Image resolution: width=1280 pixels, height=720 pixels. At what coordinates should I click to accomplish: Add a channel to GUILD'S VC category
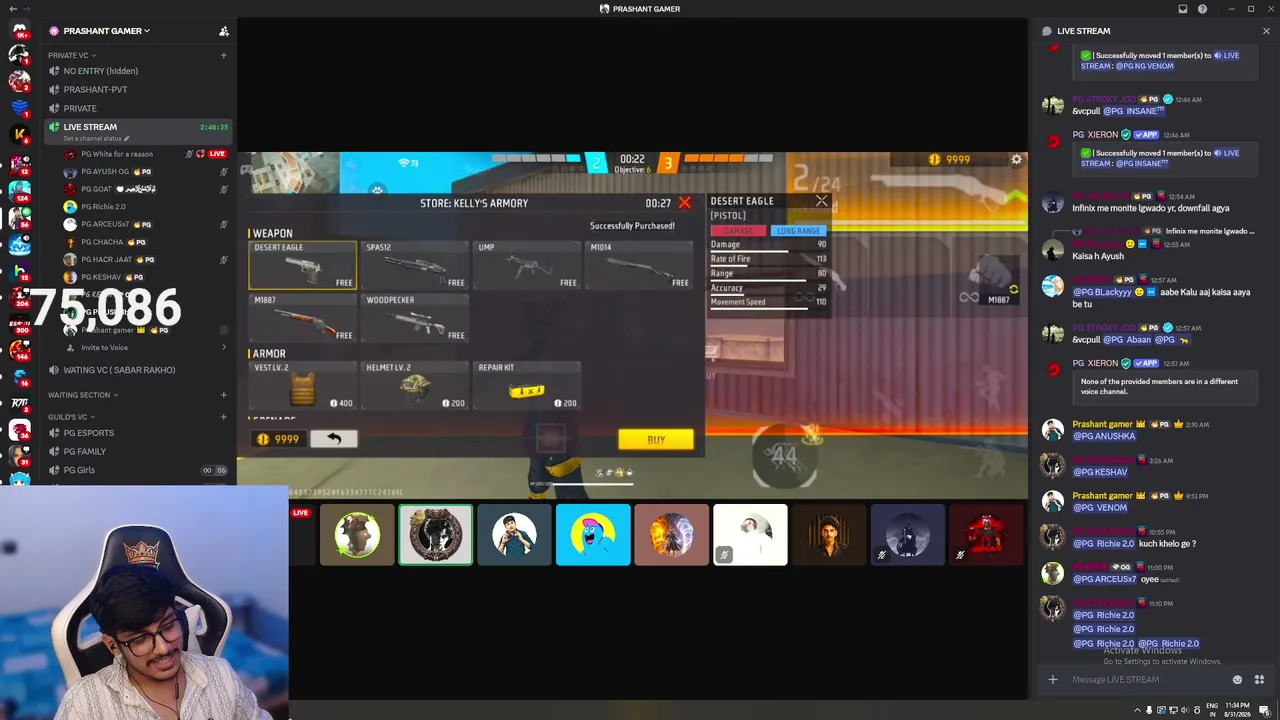pyautogui.click(x=224, y=416)
